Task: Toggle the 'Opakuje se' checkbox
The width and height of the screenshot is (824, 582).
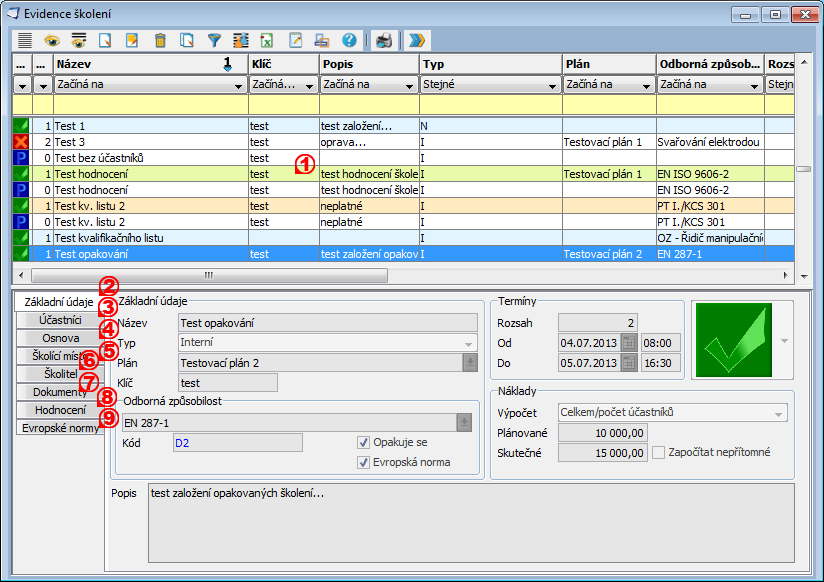Action: click(x=364, y=442)
